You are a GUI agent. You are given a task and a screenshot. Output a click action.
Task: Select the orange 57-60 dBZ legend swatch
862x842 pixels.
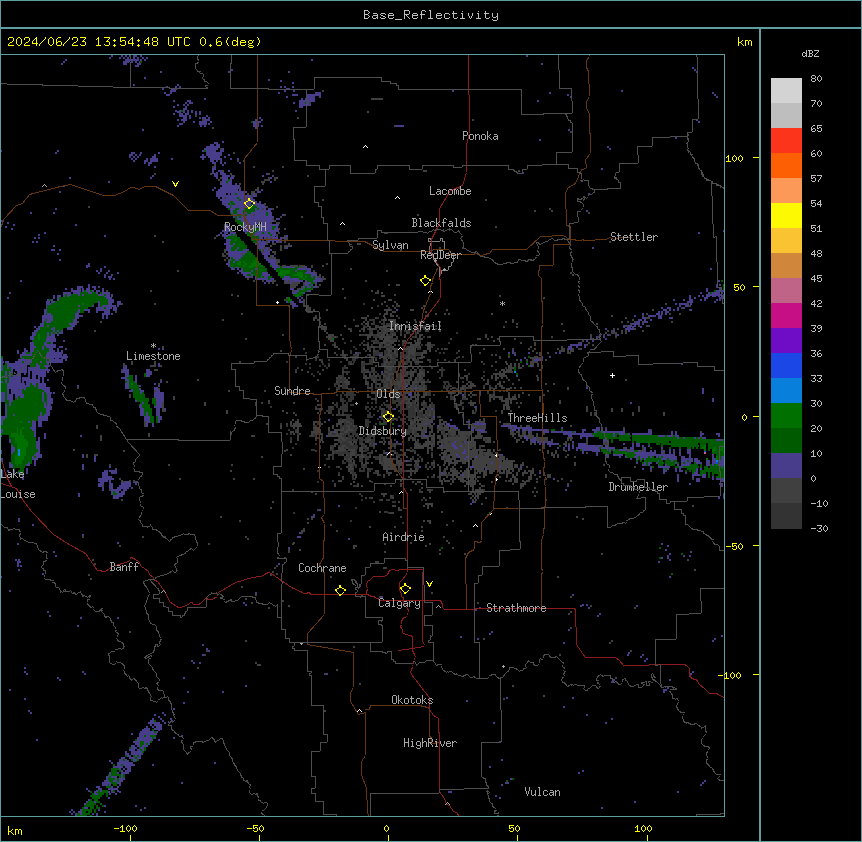pos(786,165)
